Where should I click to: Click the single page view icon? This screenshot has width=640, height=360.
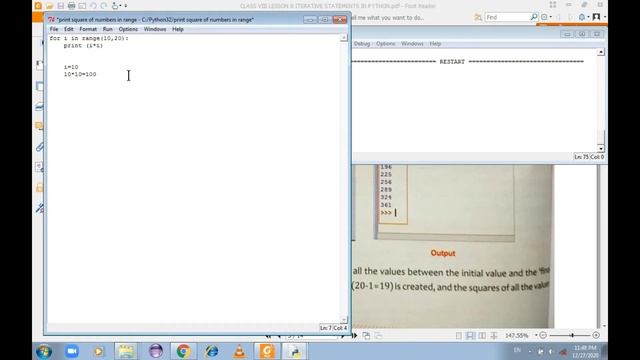tap(459, 336)
